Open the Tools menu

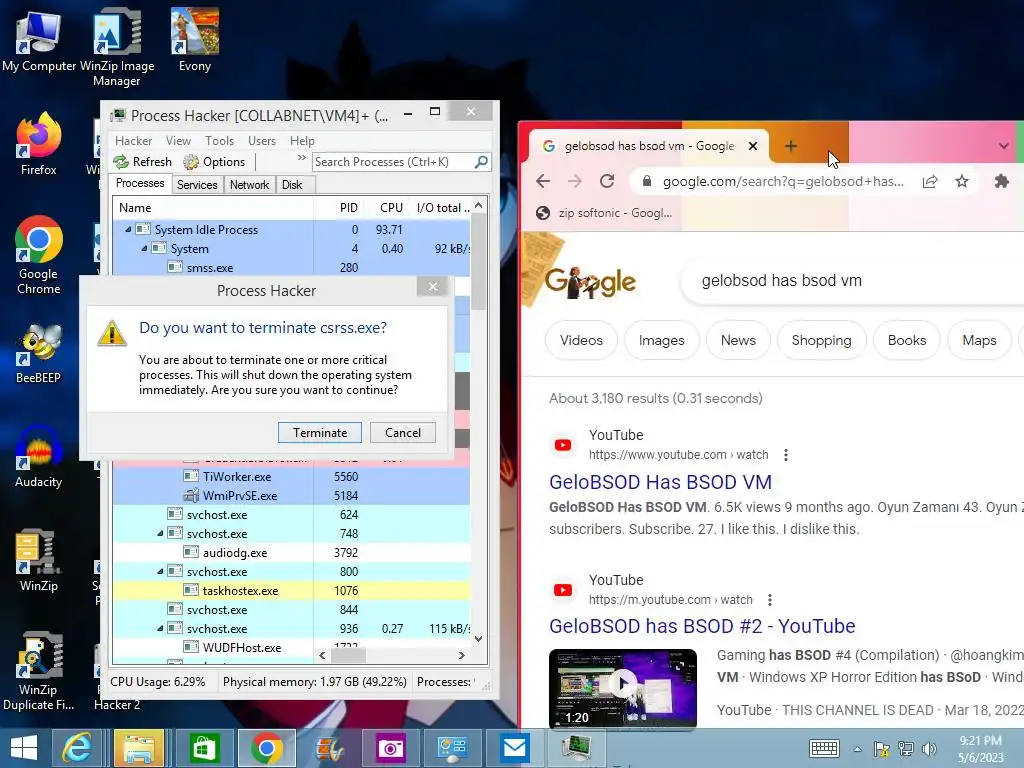tap(219, 140)
